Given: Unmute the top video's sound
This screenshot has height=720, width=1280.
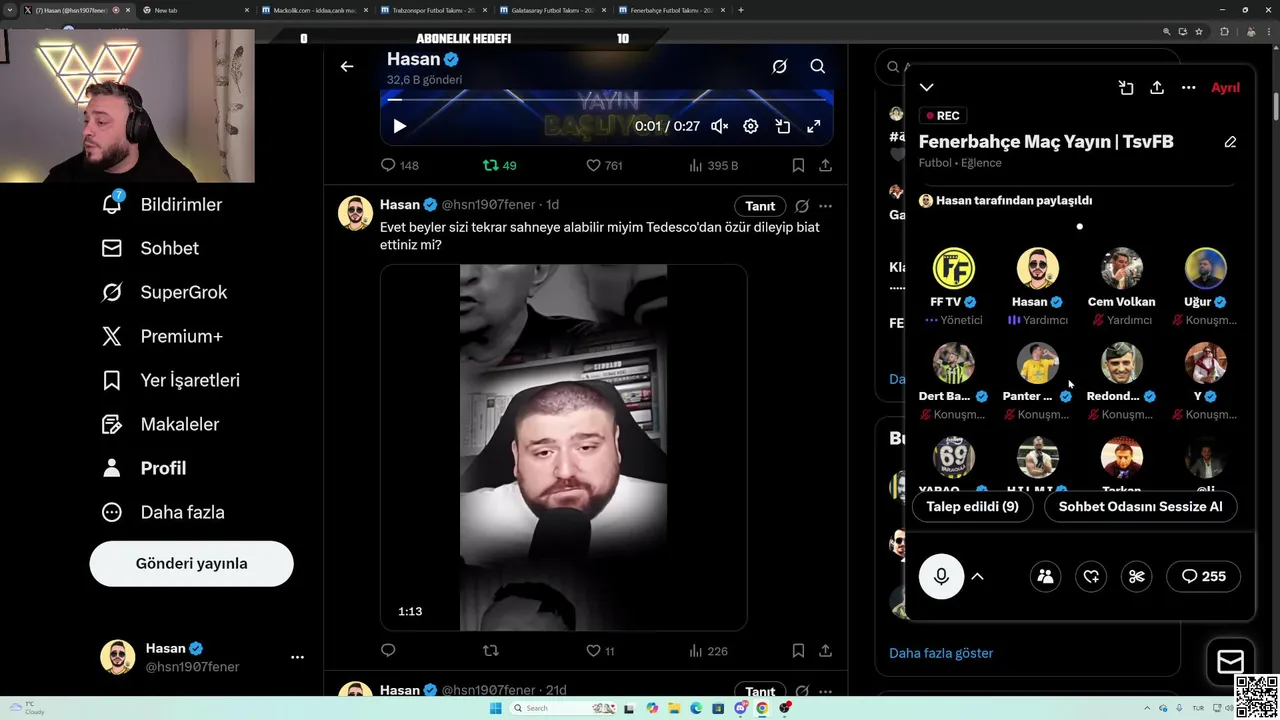Looking at the screenshot, I should click(x=719, y=126).
